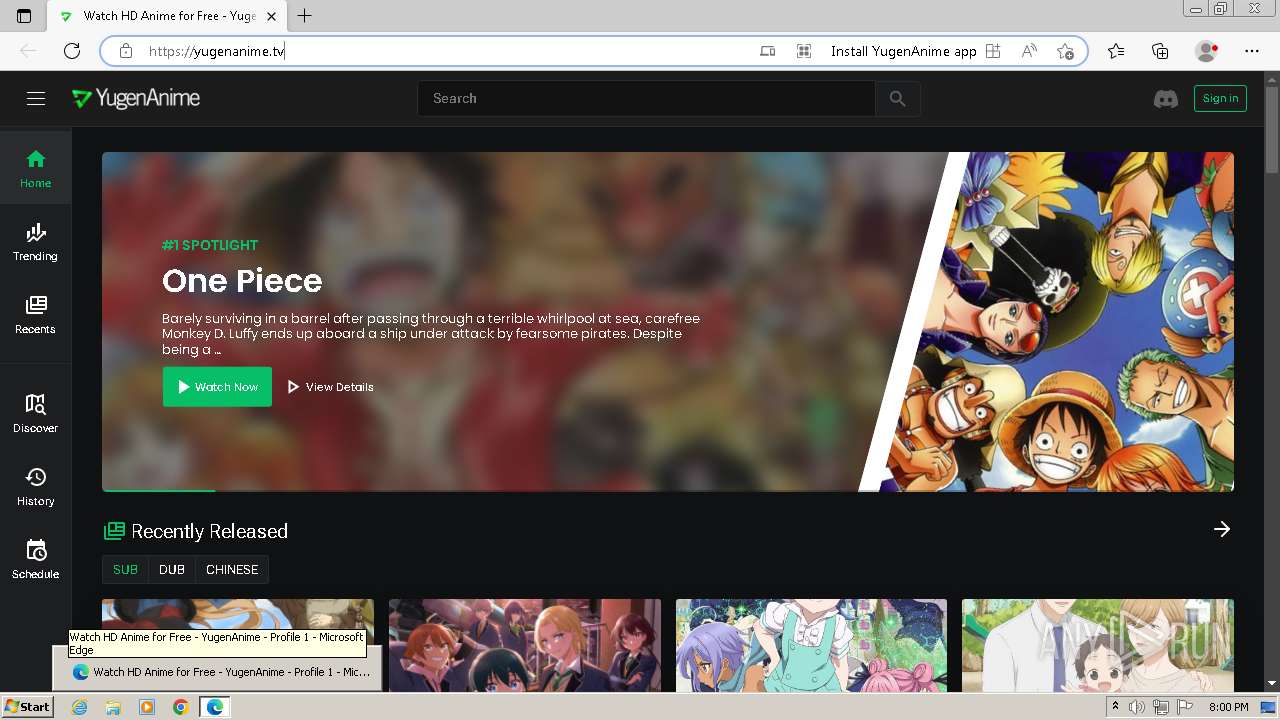The width and height of the screenshot is (1280, 720).
Task: Open the hamburger menu in site header
Action: pyautogui.click(x=36, y=98)
